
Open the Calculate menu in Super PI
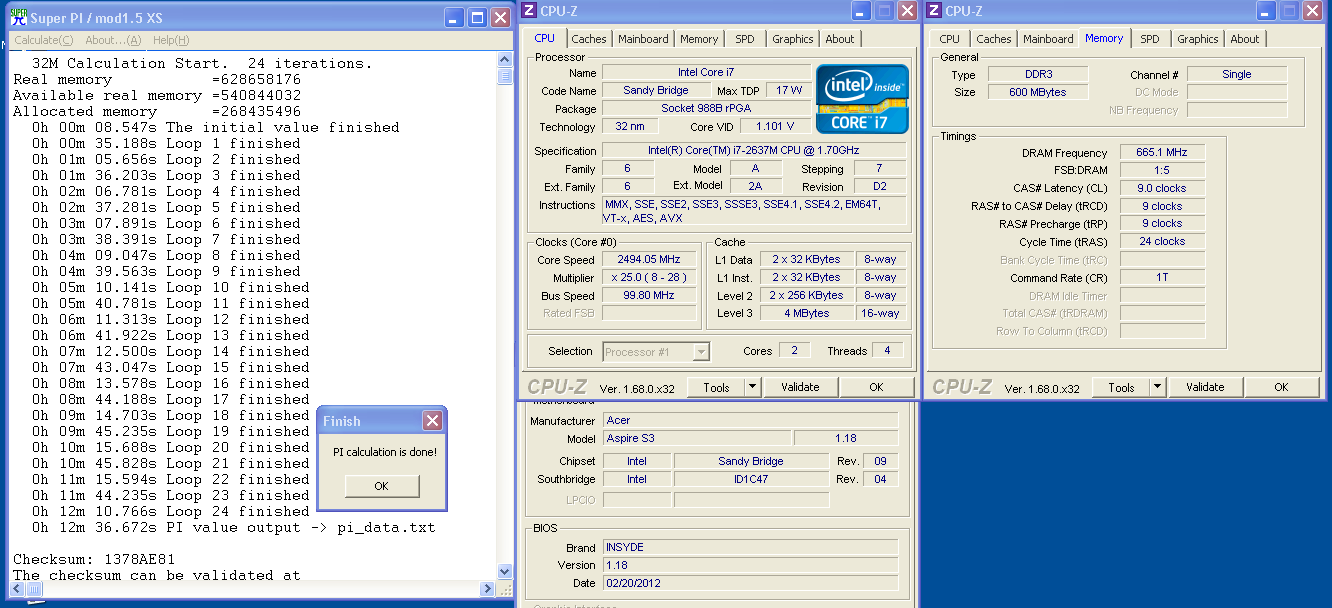point(43,40)
